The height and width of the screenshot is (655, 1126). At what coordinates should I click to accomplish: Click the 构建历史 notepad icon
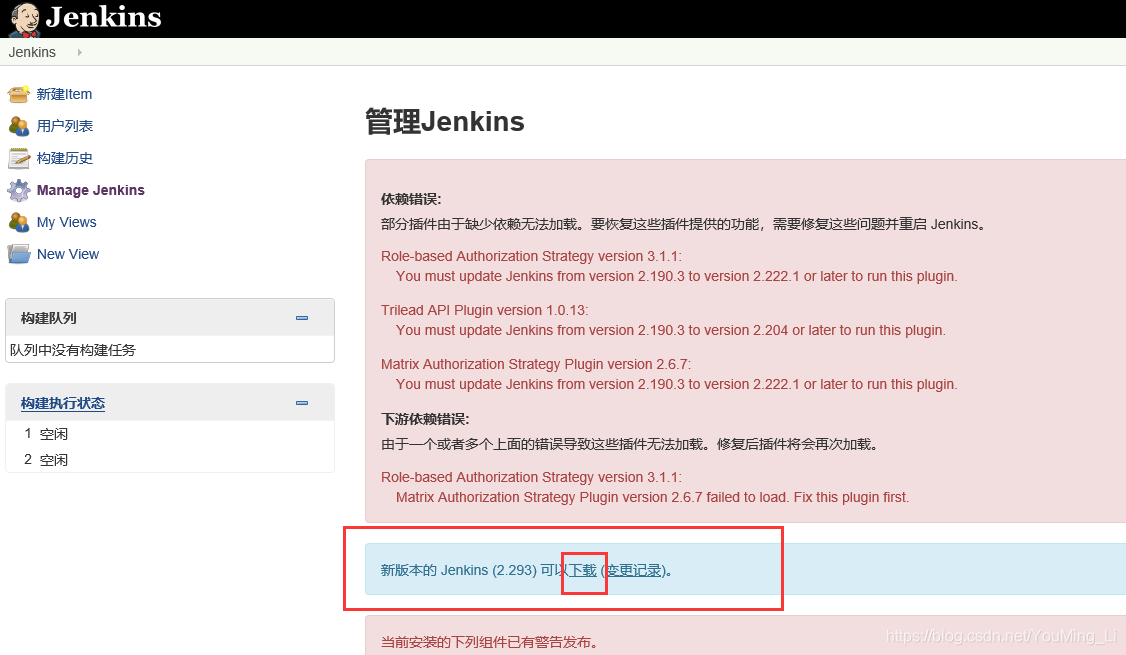click(19, 158)
